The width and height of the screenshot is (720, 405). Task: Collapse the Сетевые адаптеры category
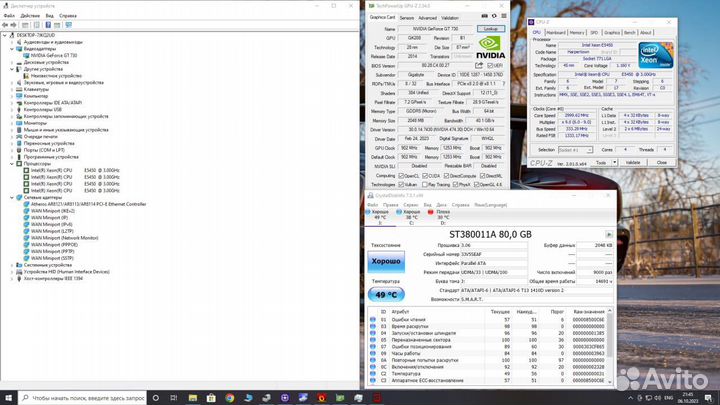click(x=12, y=197)
